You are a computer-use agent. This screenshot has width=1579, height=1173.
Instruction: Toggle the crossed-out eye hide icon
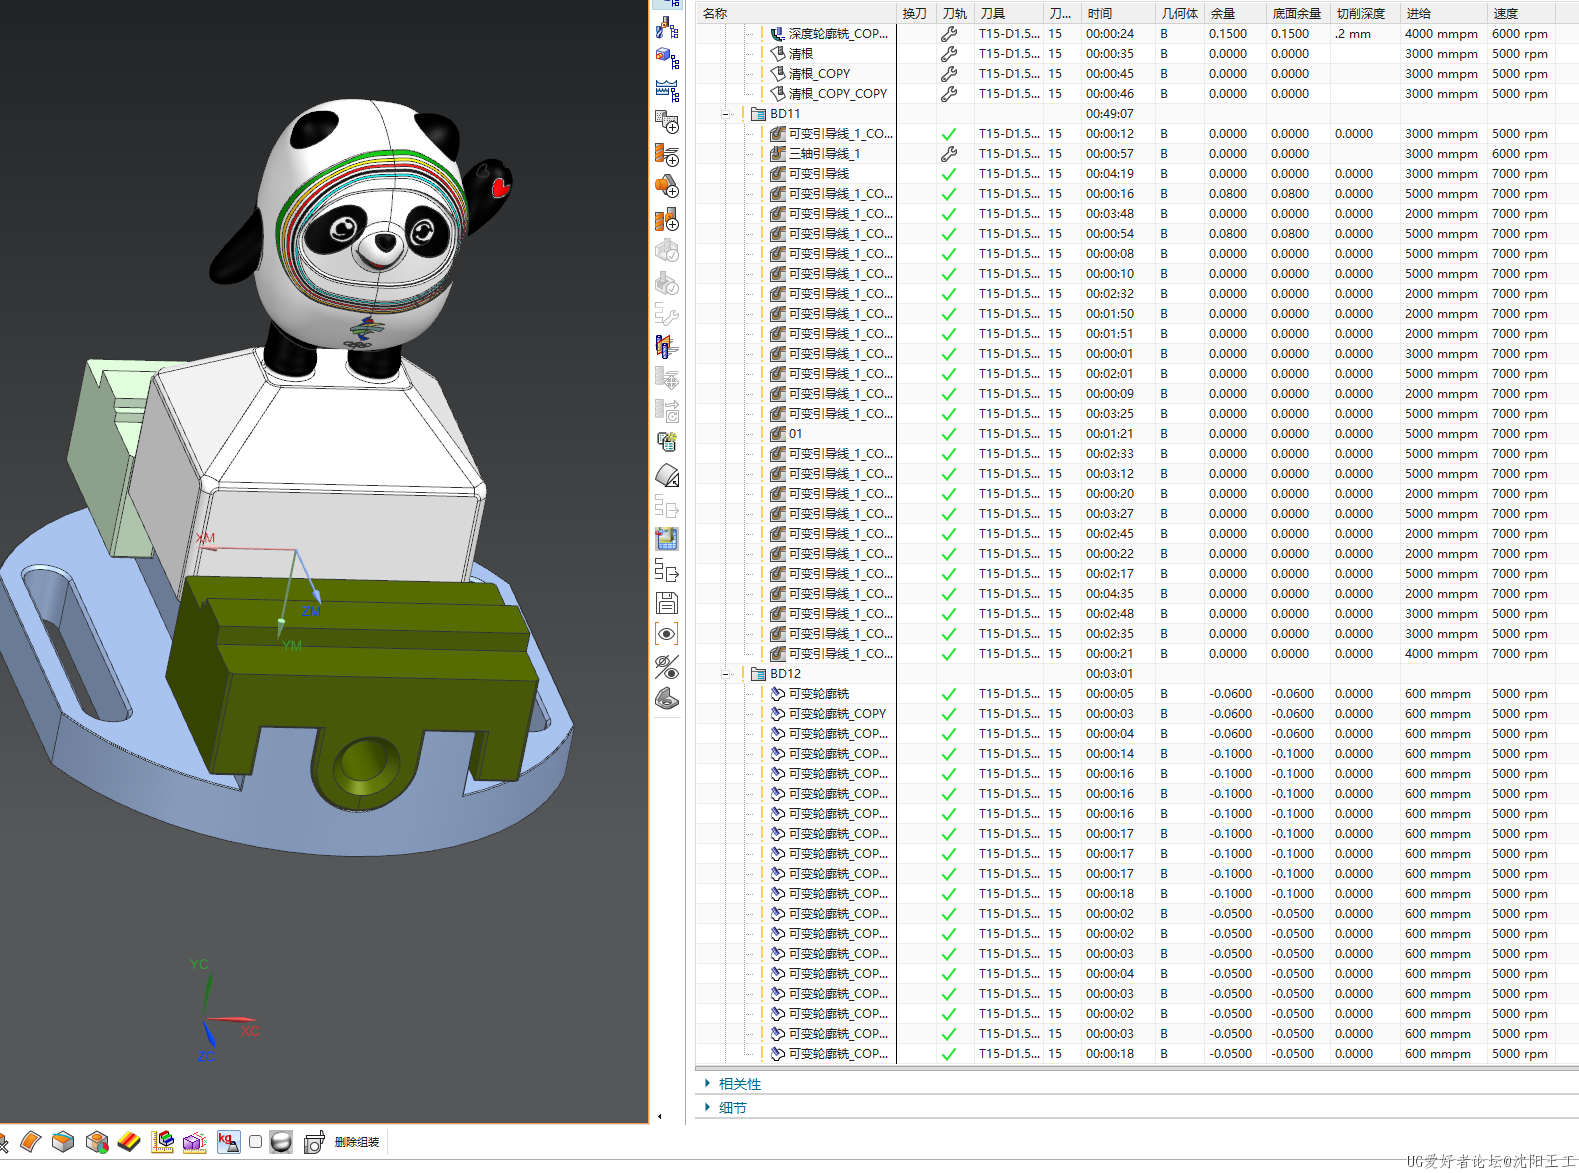coord(667,666)
